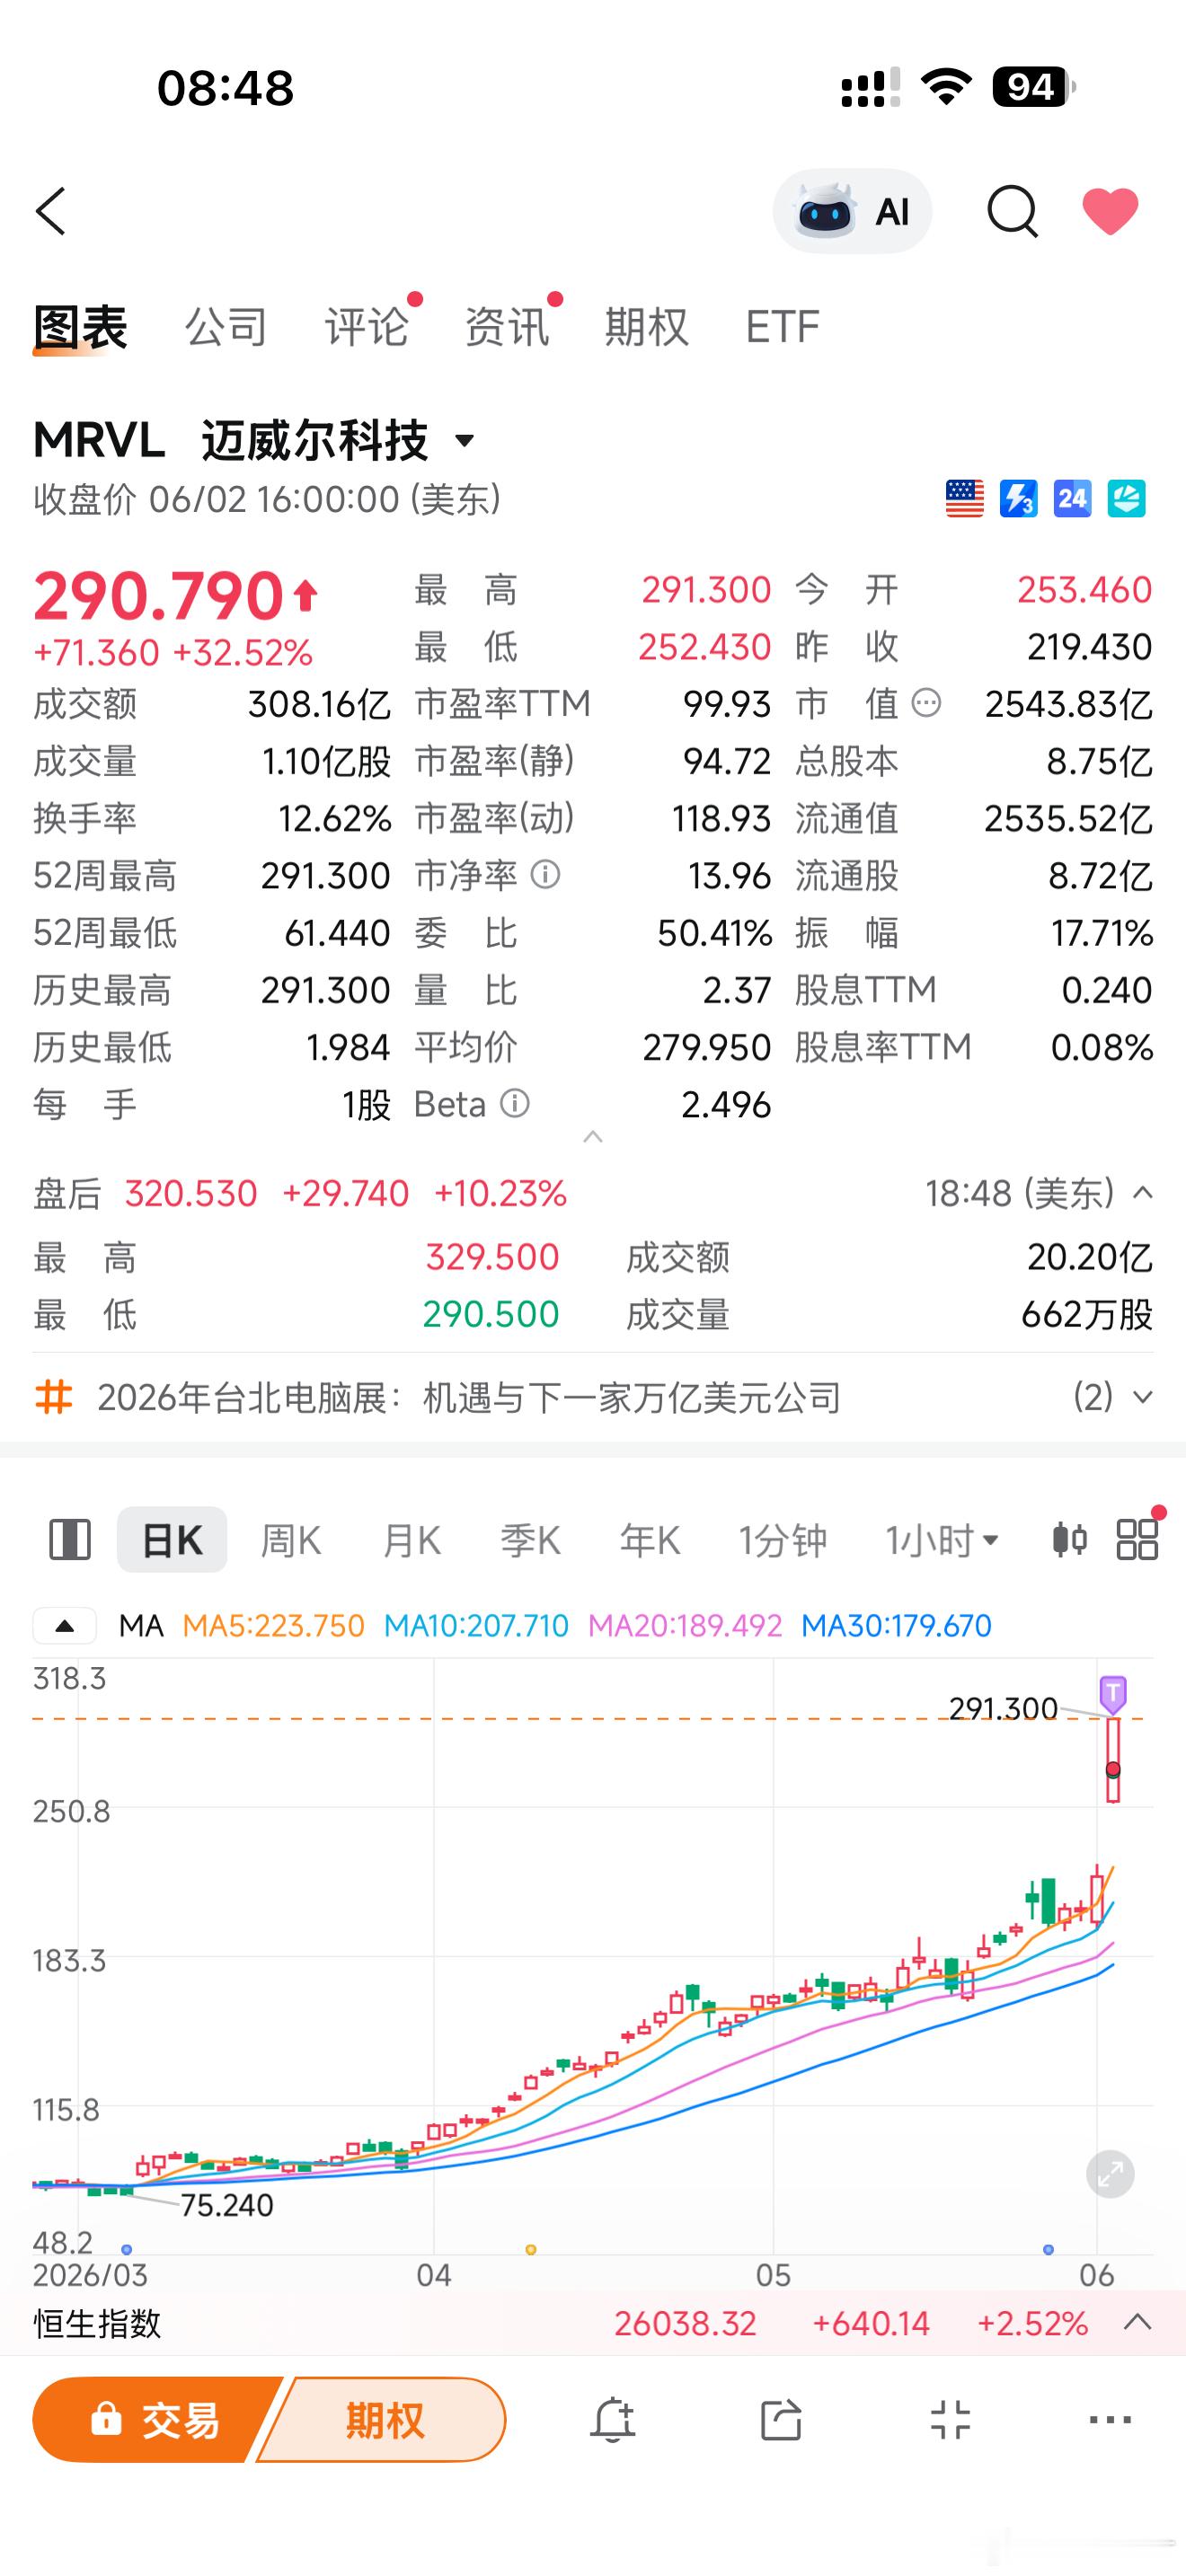Tap the blue event dot near 2026/03
The image size is (1186, 2576).
point(126,2250)
